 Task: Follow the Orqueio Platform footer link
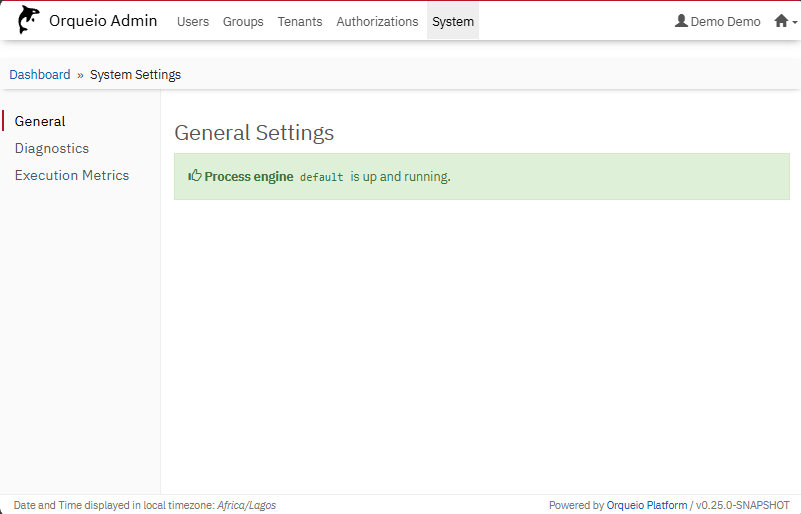coord(647,505)
